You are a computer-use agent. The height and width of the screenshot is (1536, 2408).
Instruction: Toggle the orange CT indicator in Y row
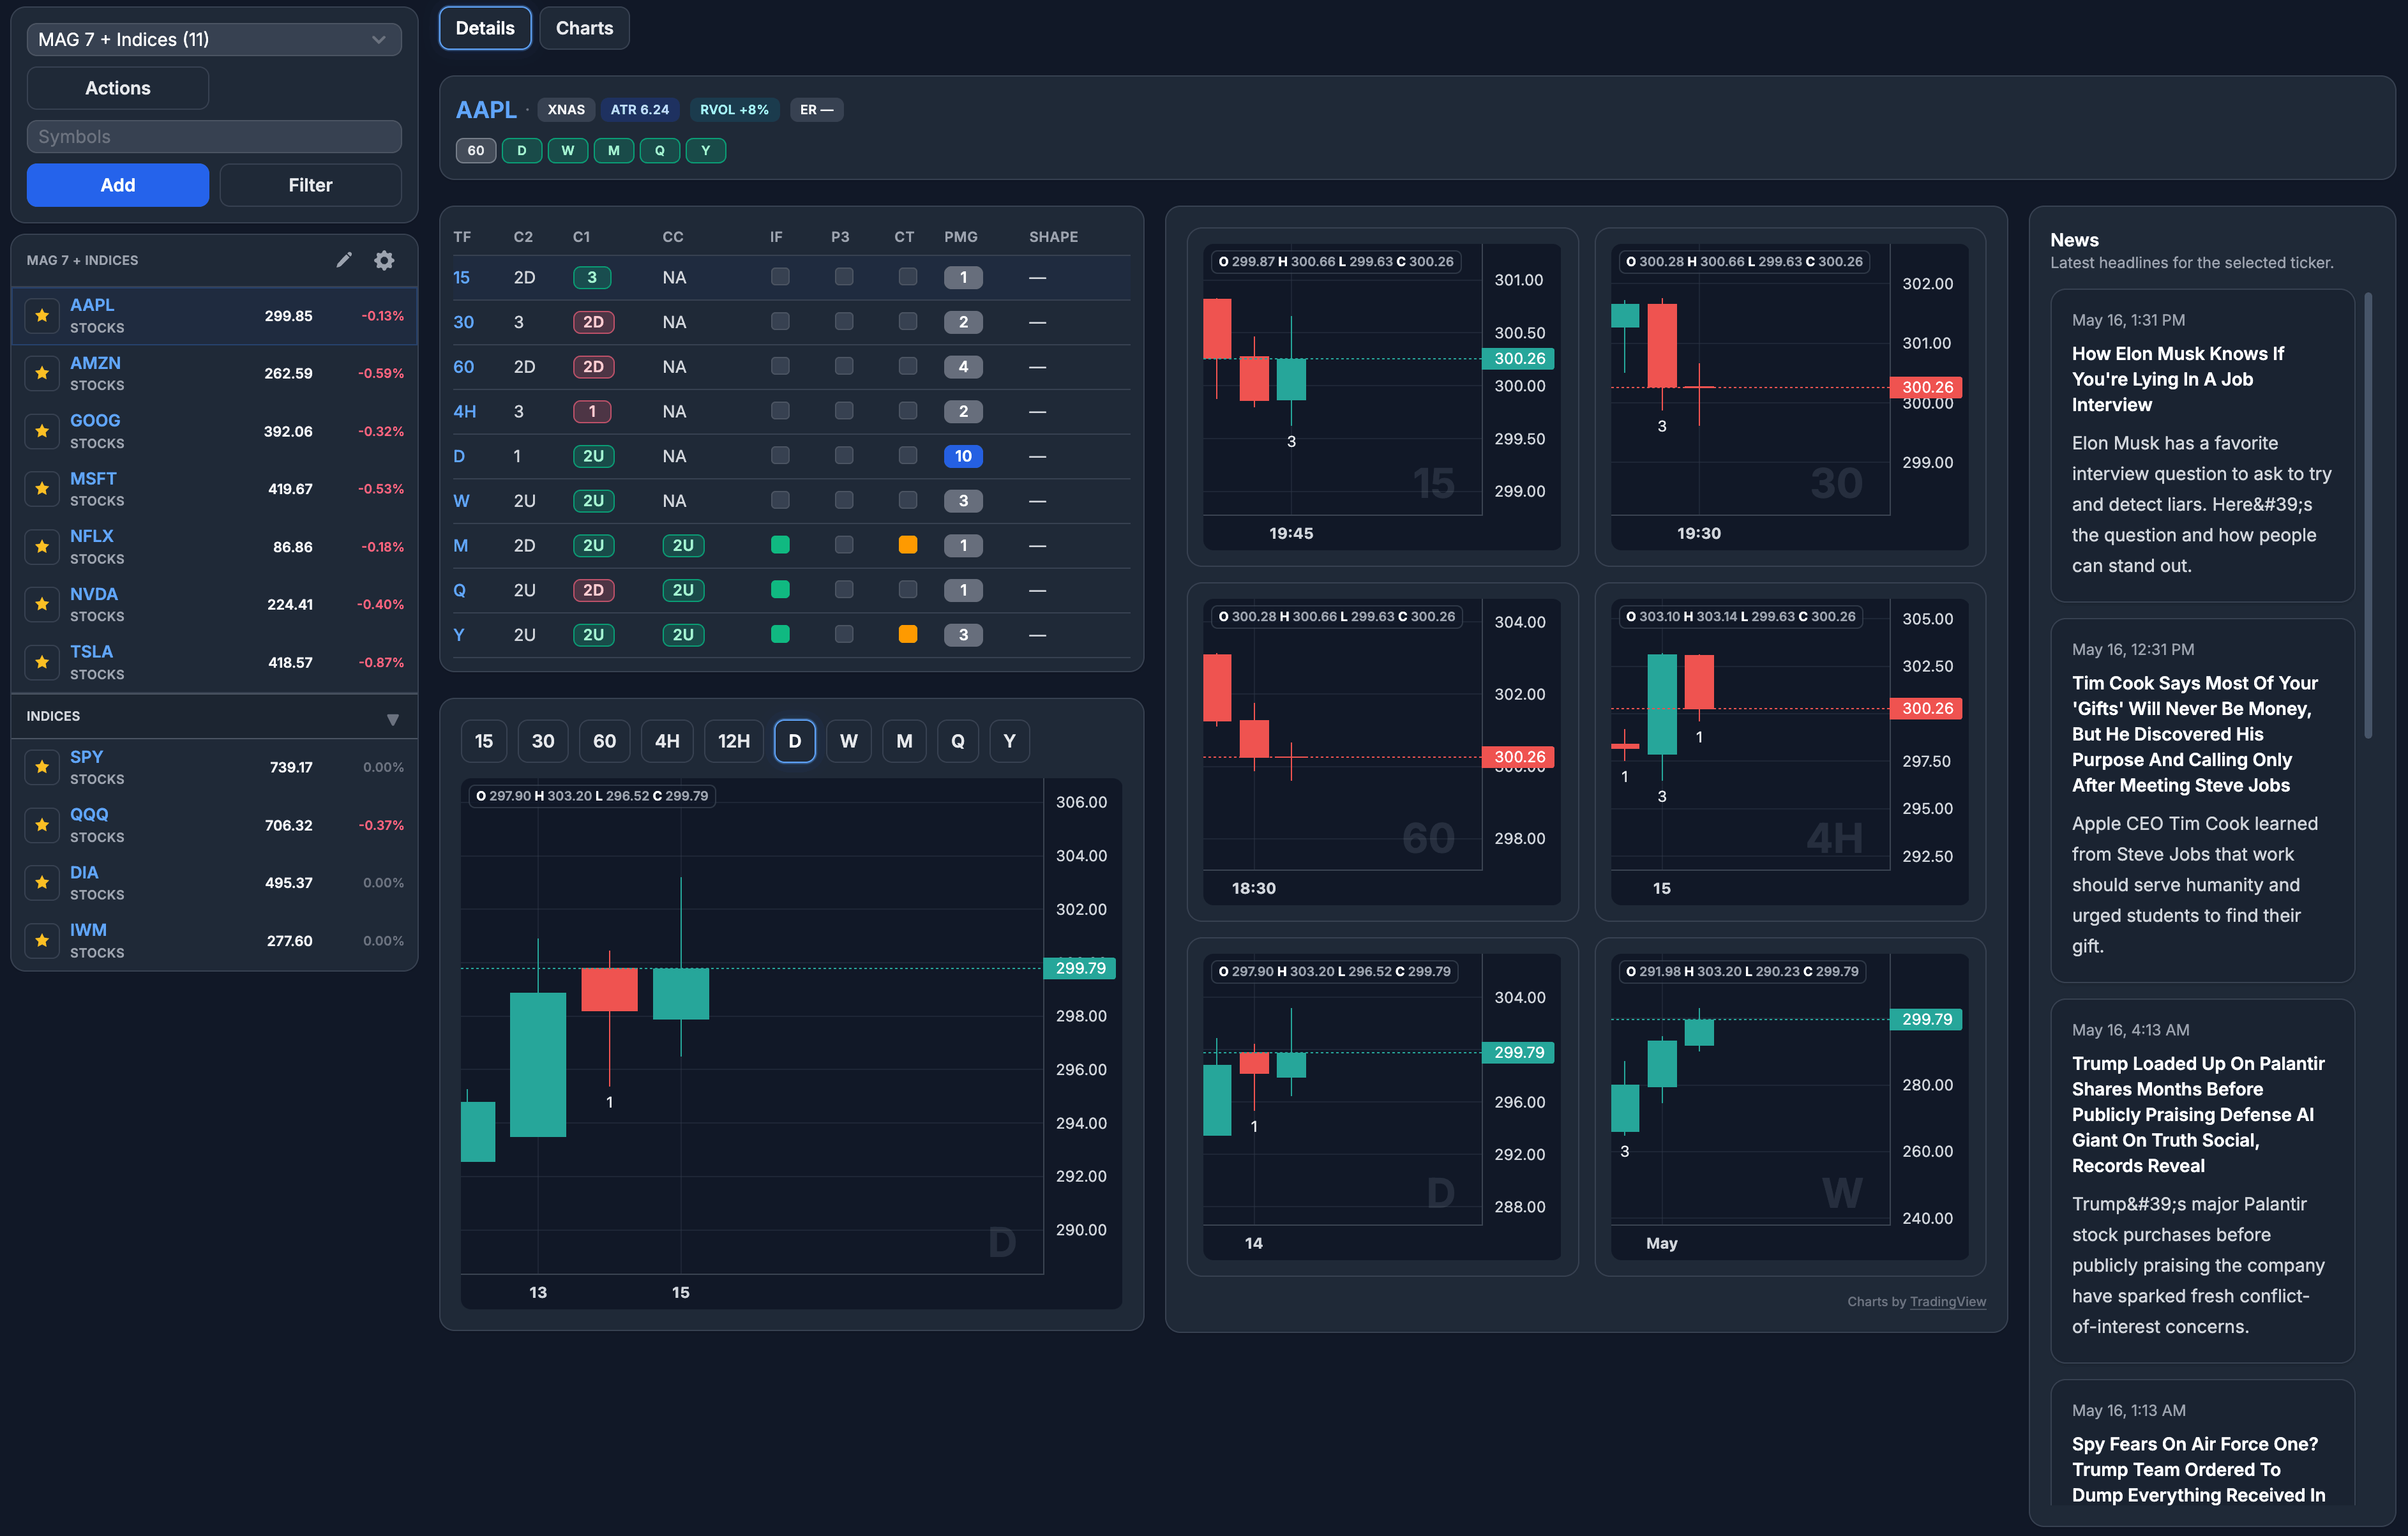908,634
